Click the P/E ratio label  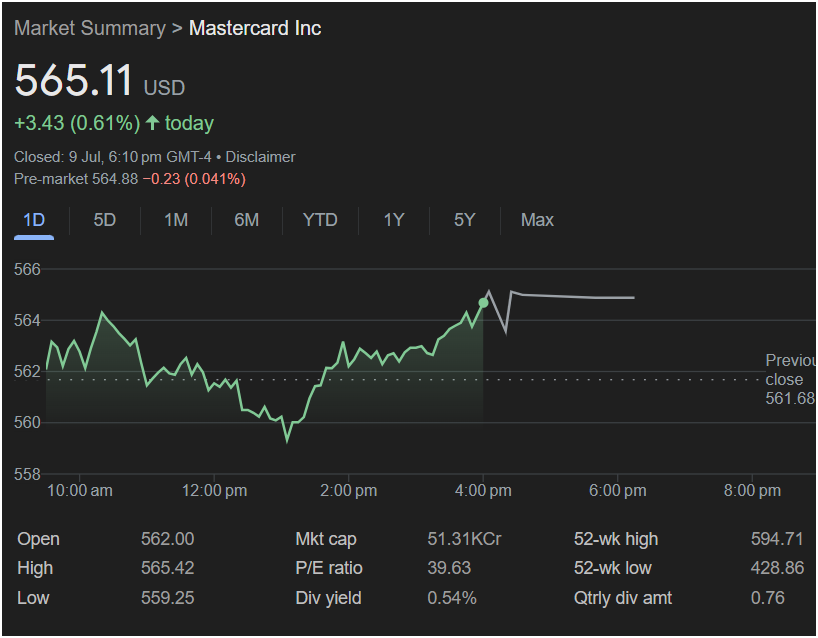point(329,568)
